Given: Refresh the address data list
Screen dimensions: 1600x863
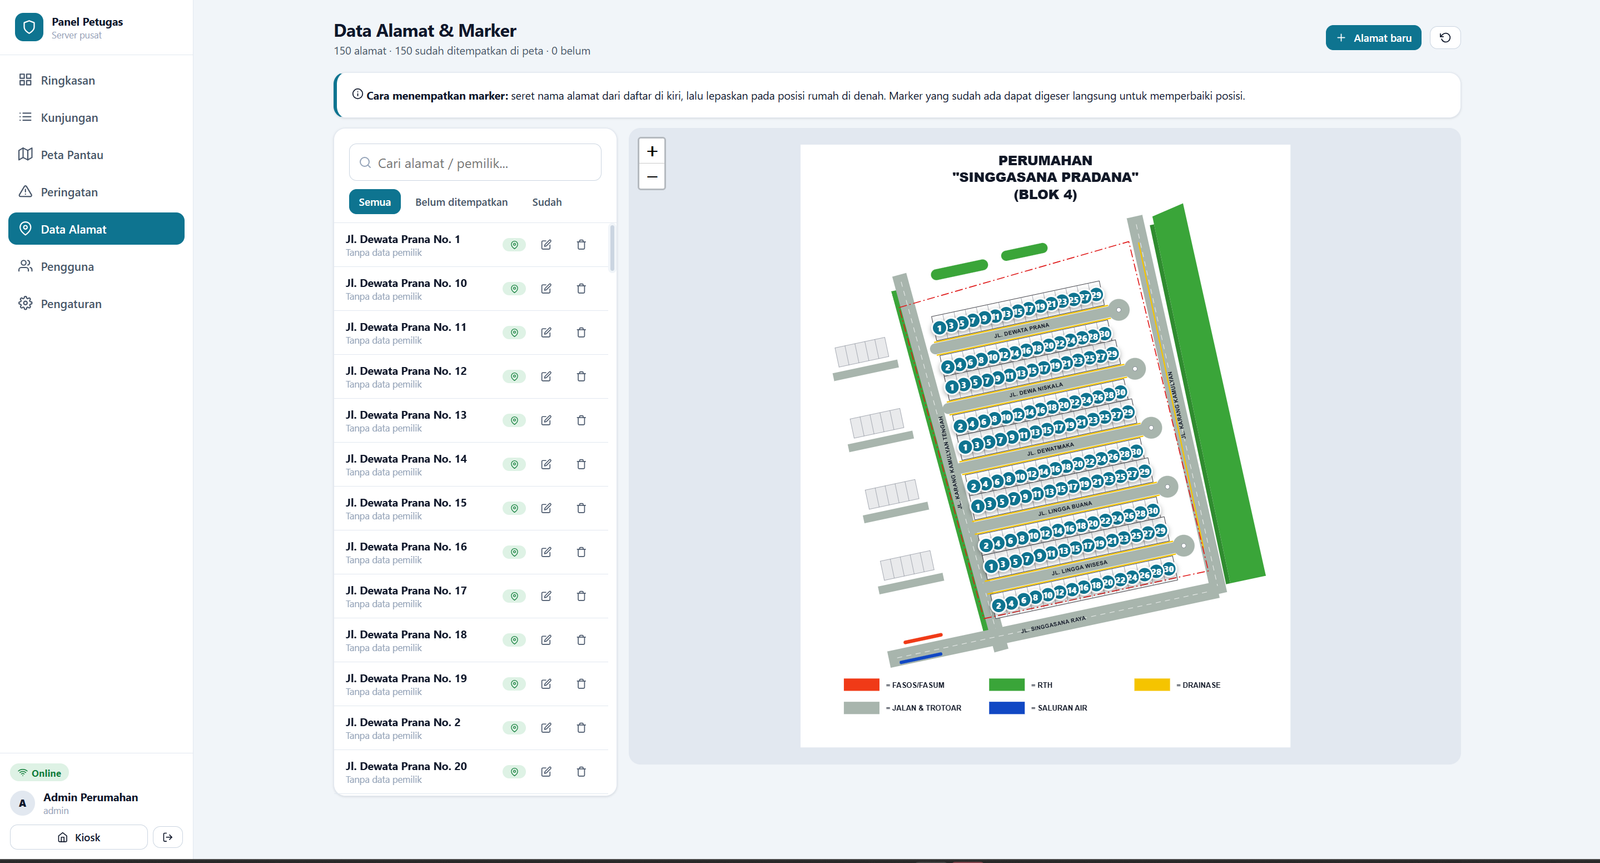Looking at the screenshot, I should [x=1445, y=38].
